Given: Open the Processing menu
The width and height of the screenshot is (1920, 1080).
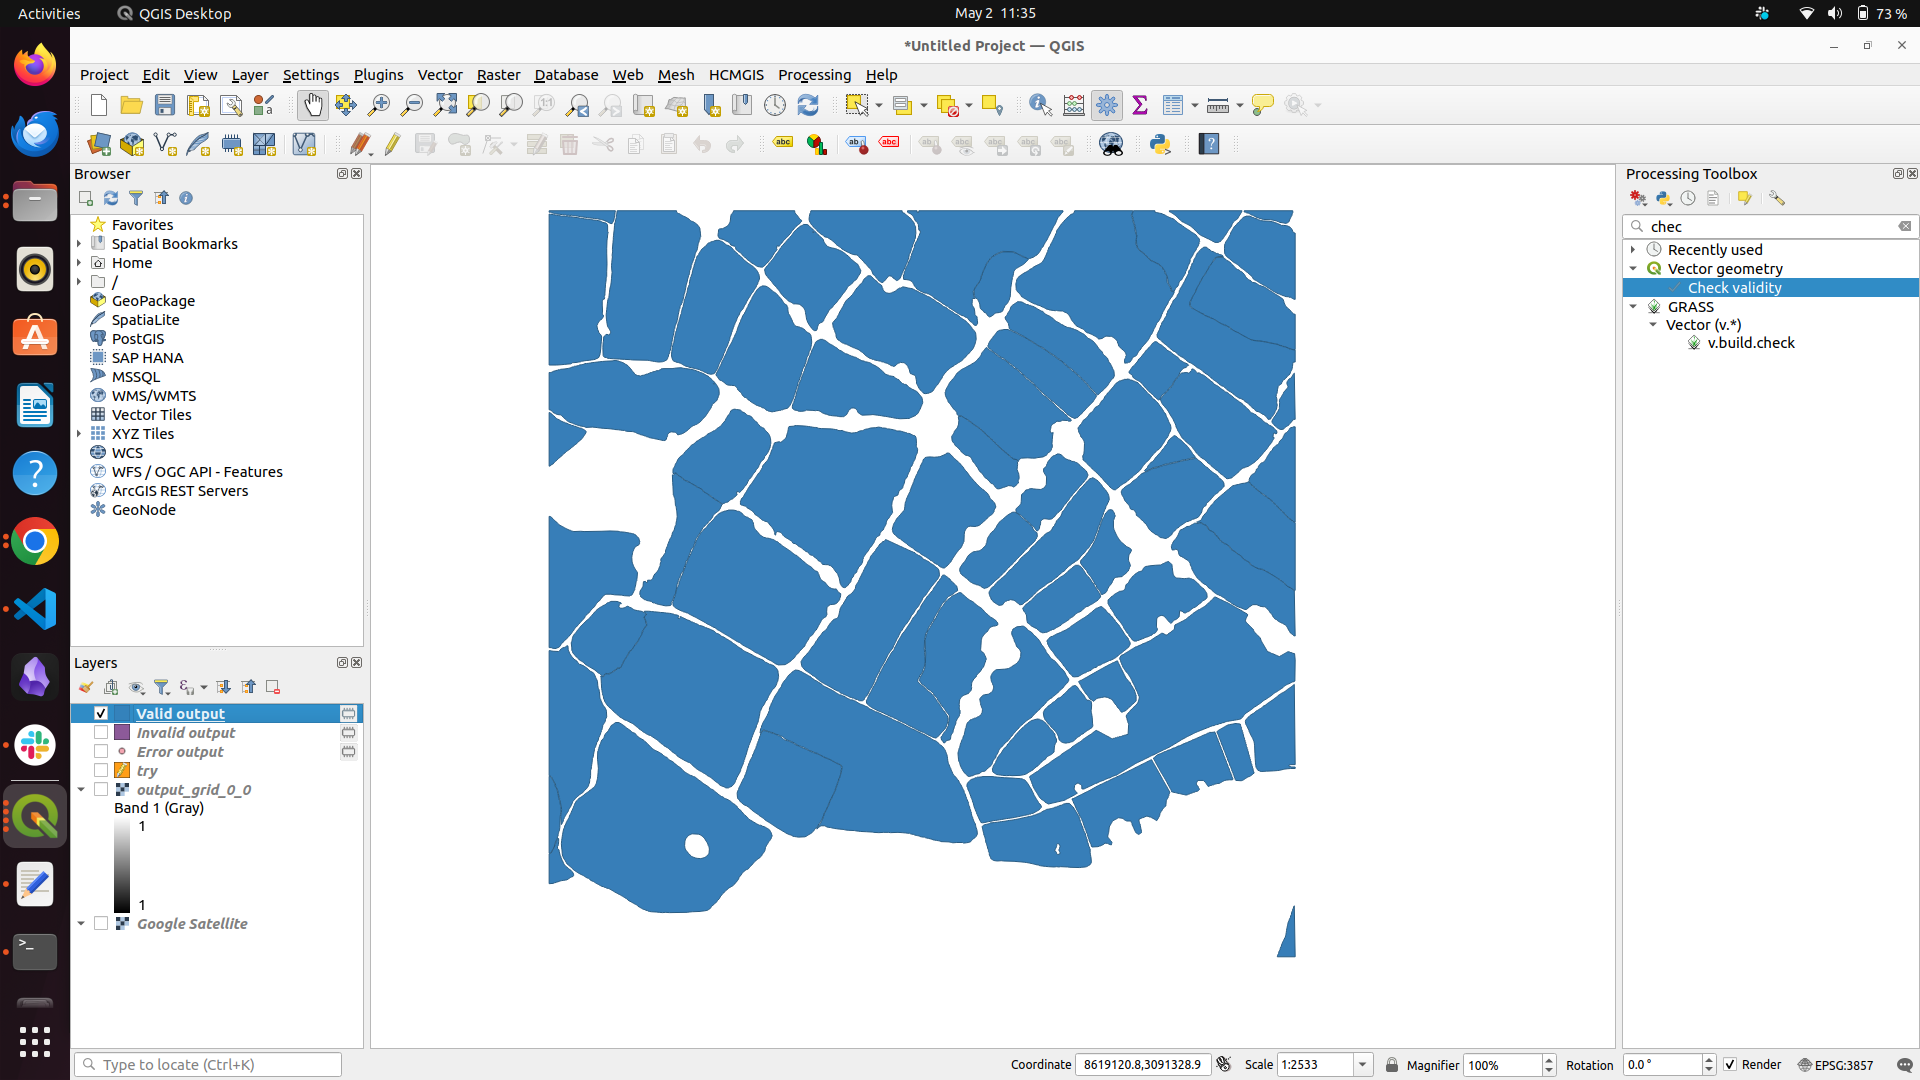Looking at the screenshot, I should click(x=814, y=75).
